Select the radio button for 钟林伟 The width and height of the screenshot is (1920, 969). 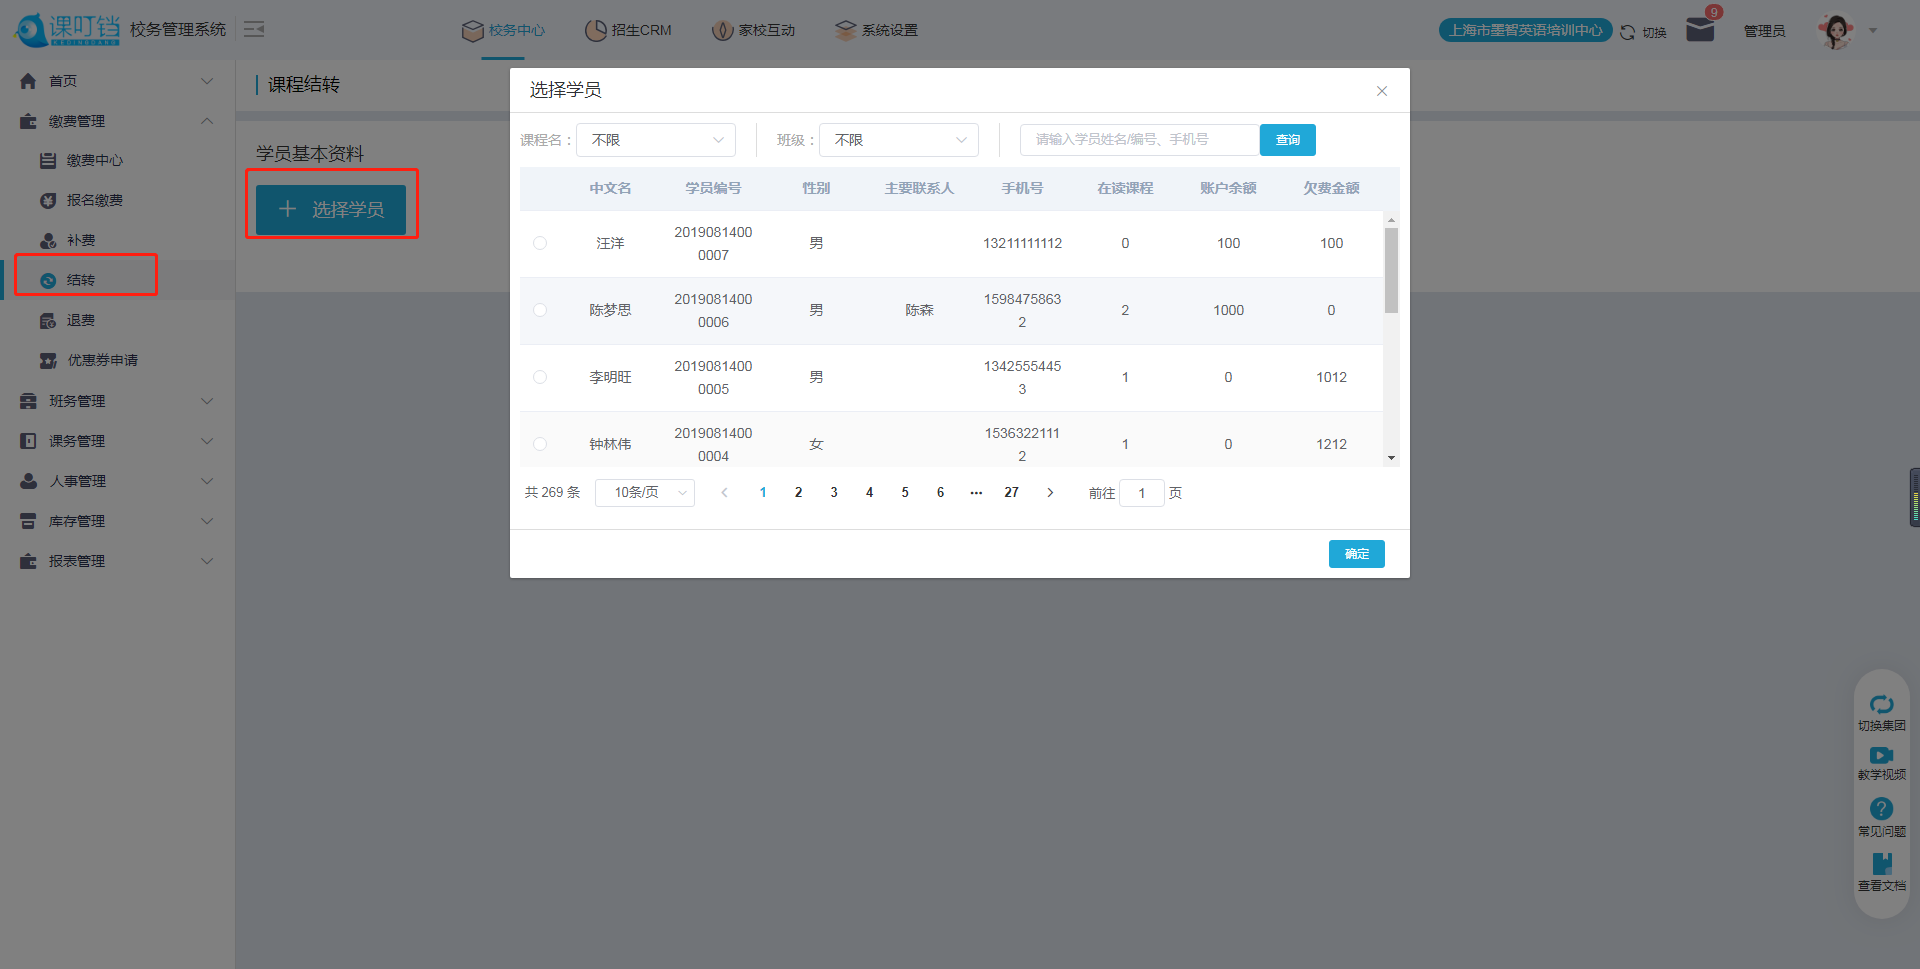point(540,444)
